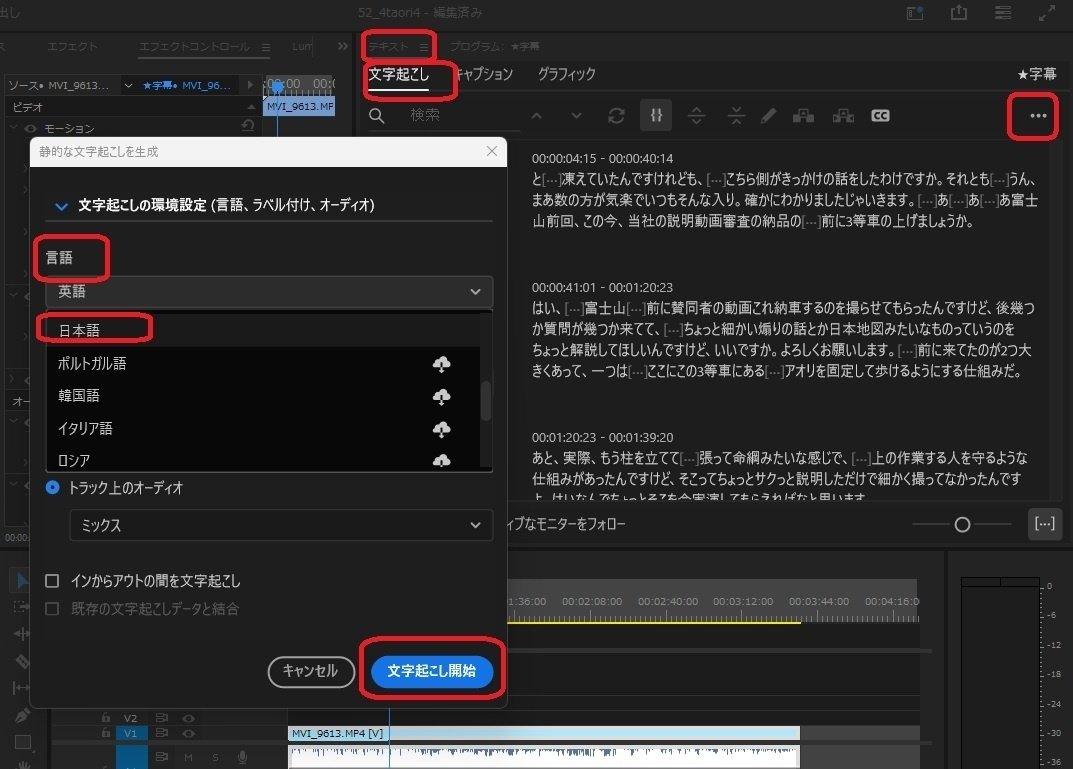1073x769 pixels.
Task: Click the download cloud icon for ポルトガル語
Action: point(441,364)
